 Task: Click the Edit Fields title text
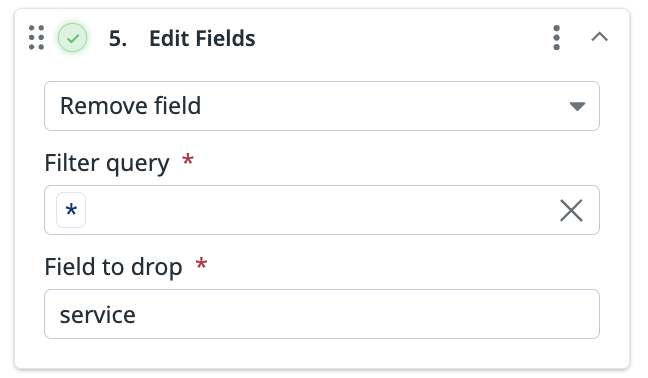(202, 38)
